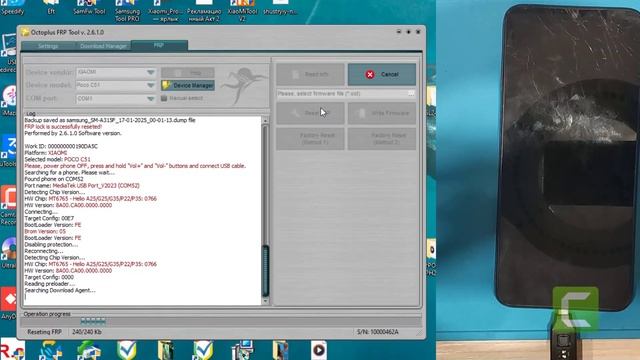Click the Octoplus app icon in title bar
Image resolution: width=640 pixels, height=360 pixels.
[25, 32]
